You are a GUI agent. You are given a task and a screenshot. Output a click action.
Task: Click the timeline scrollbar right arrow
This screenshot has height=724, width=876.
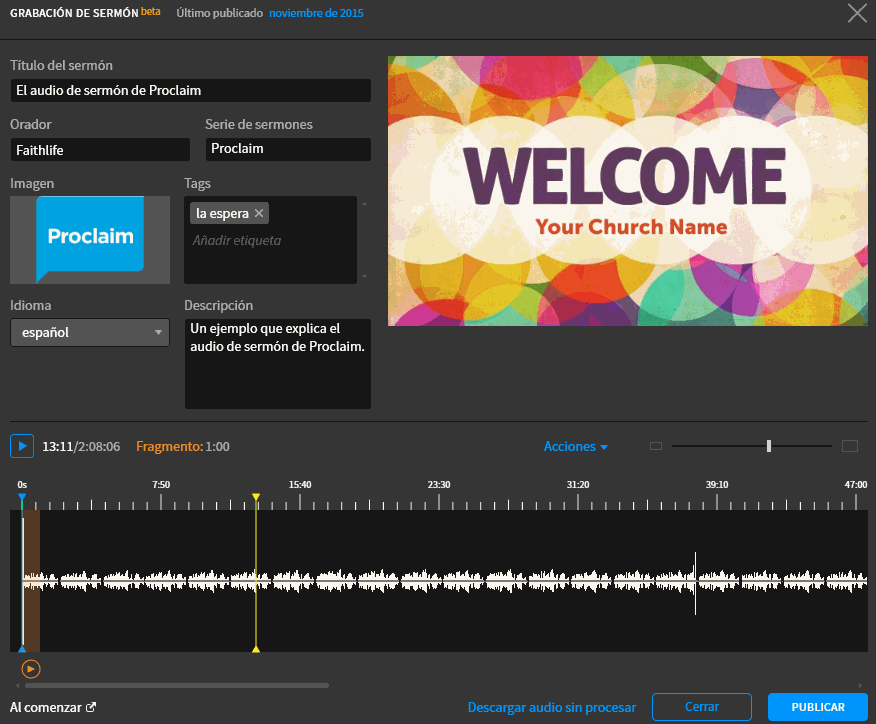pos(860,685)
